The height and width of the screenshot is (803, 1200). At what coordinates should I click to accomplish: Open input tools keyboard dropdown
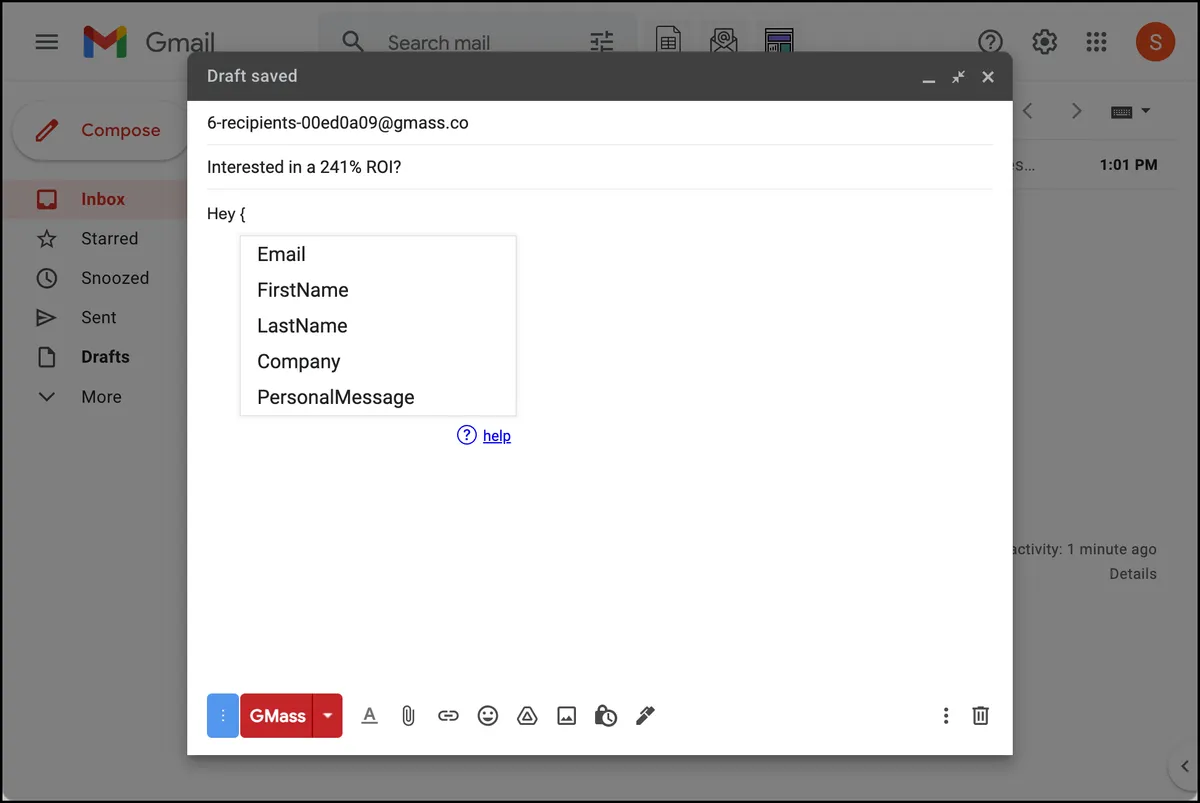click(1131, 112)
